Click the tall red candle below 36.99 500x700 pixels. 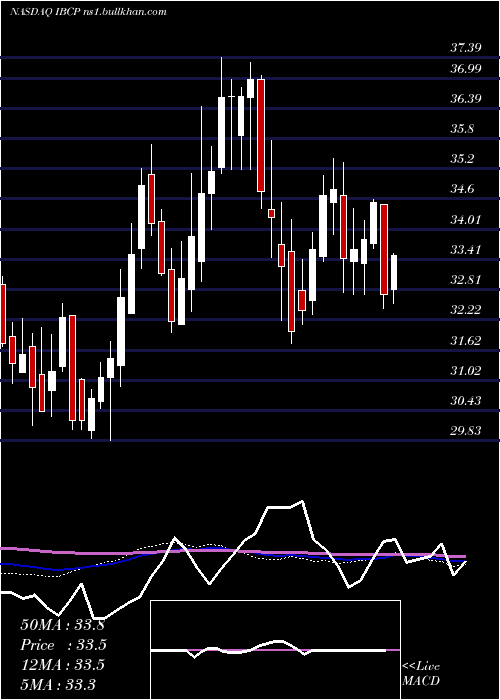pyautogui.click(x=261, y=135)
